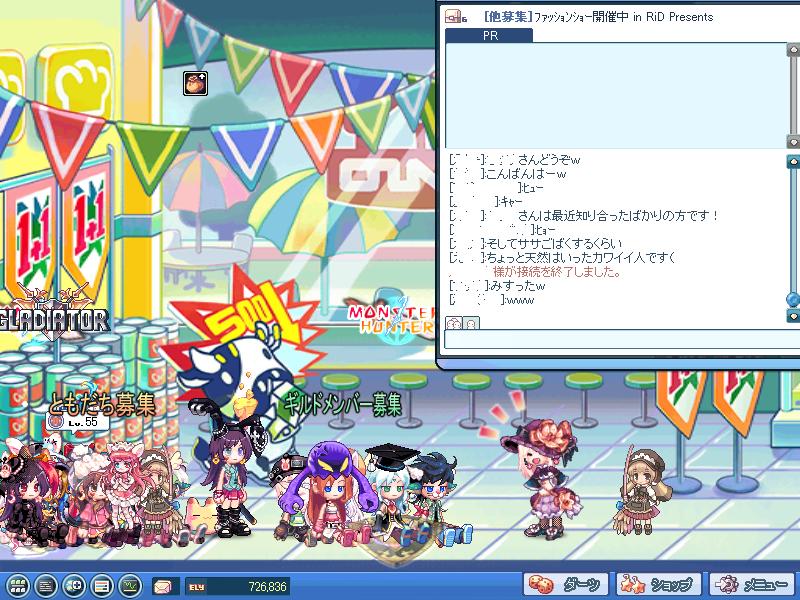
Task: Click the message こんばんはーw
Action: [x=526, y=174]
